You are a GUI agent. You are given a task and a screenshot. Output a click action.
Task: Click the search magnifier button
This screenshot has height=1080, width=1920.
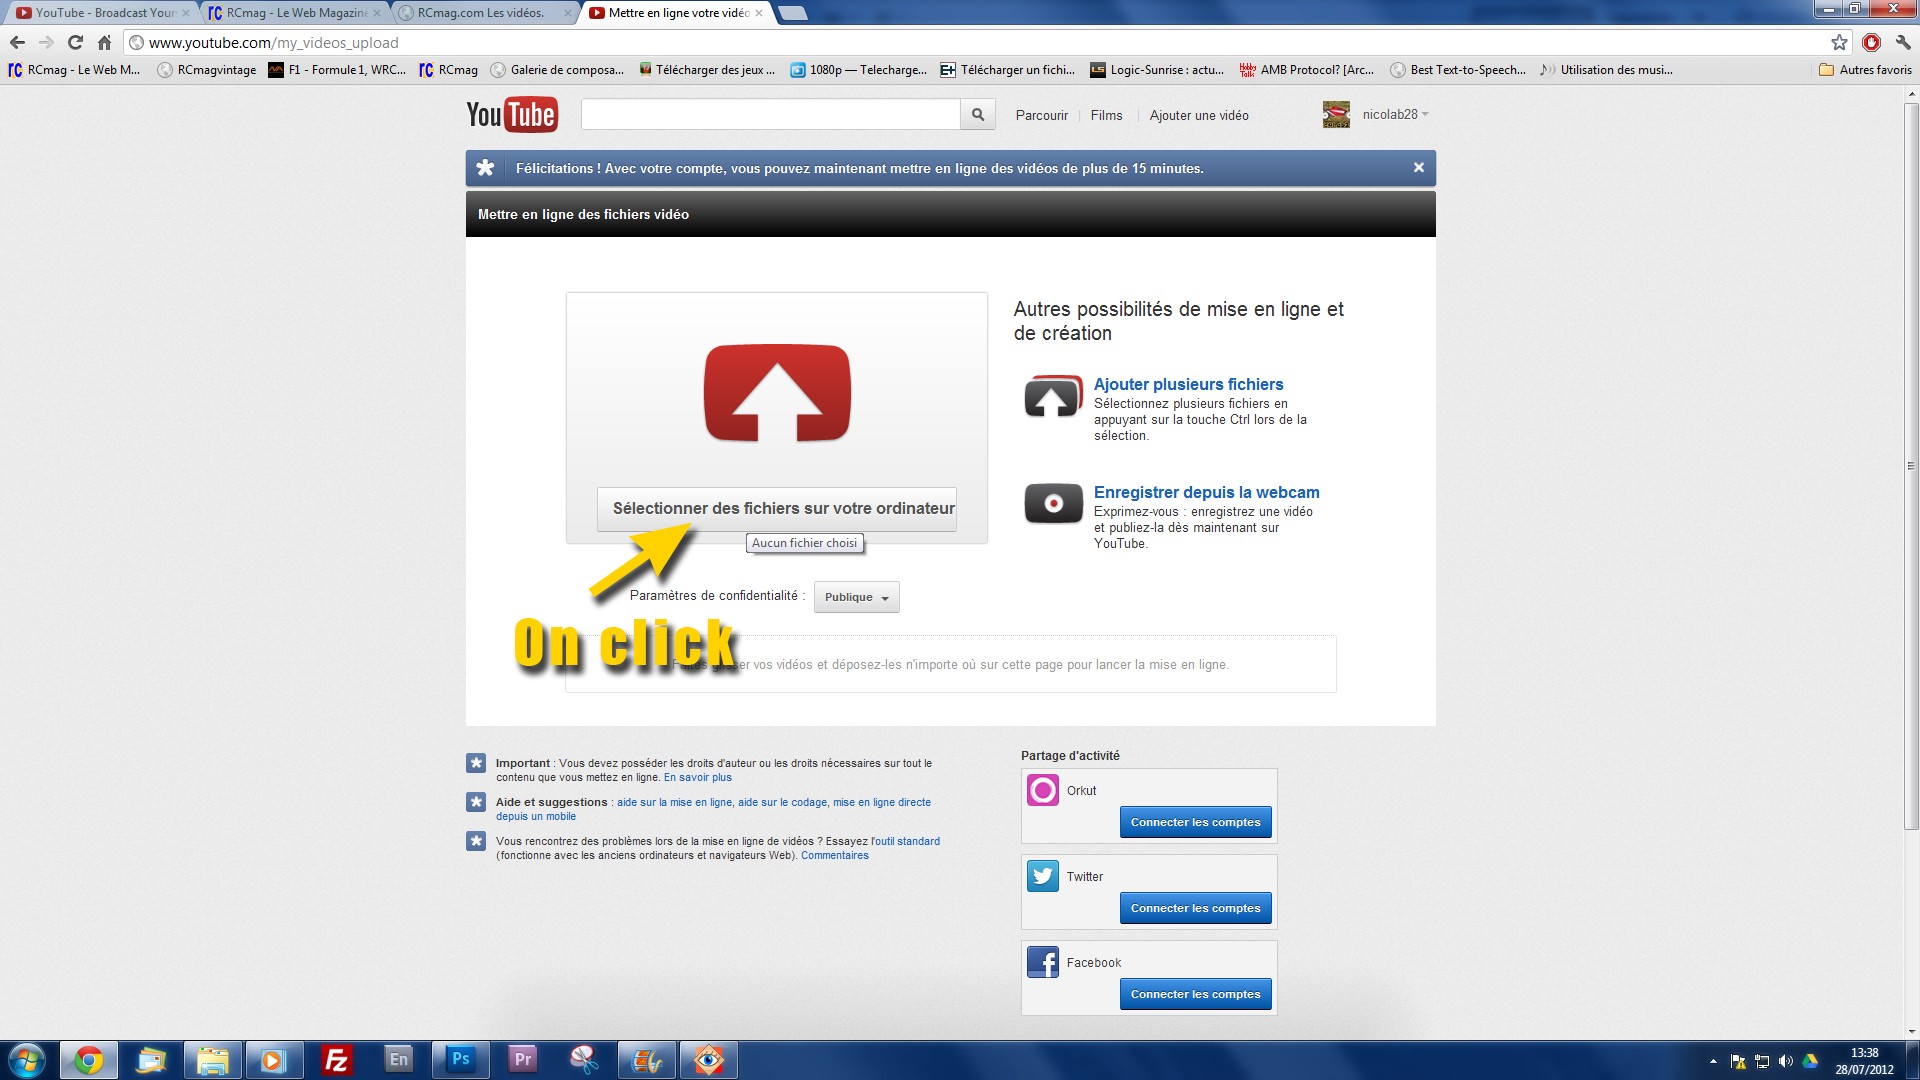(977, 115)
